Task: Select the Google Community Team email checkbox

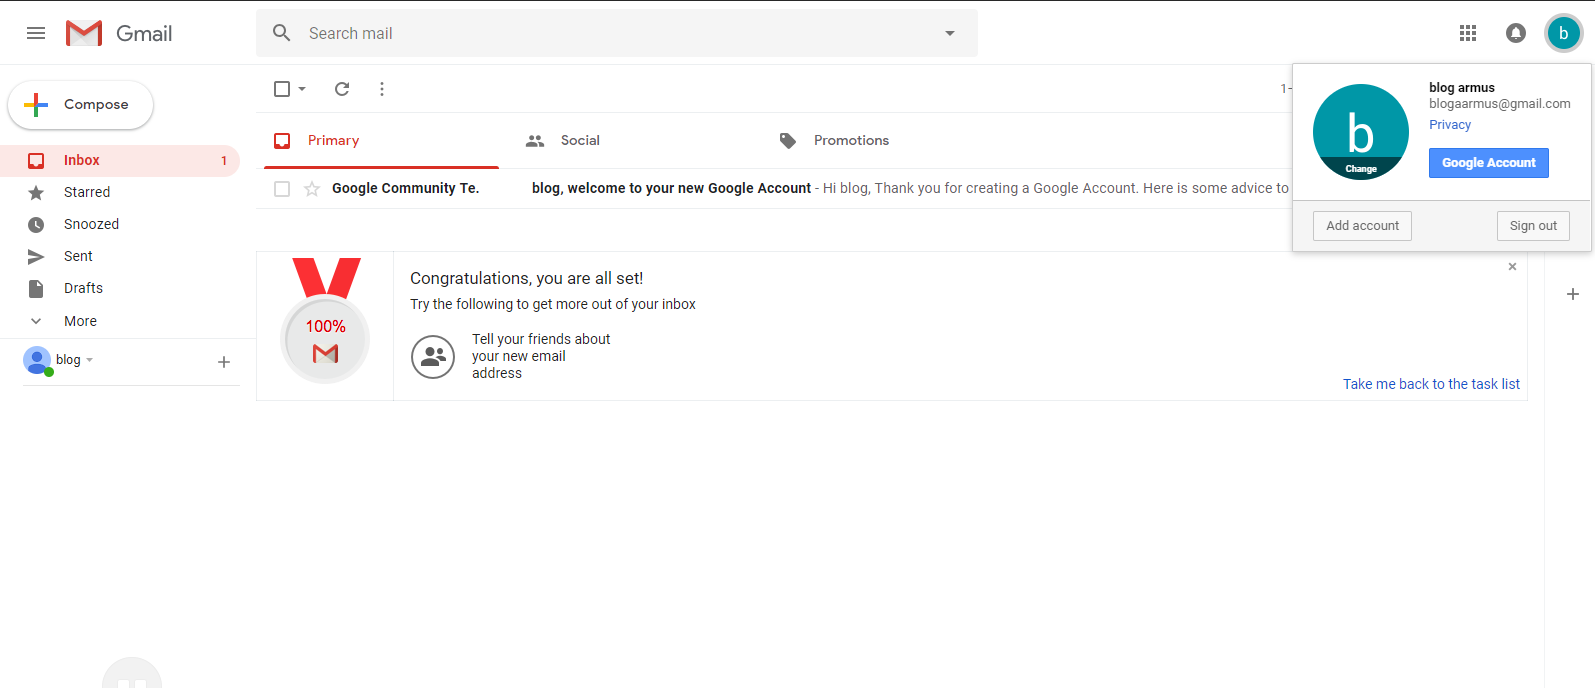Action: pos(282,189)
